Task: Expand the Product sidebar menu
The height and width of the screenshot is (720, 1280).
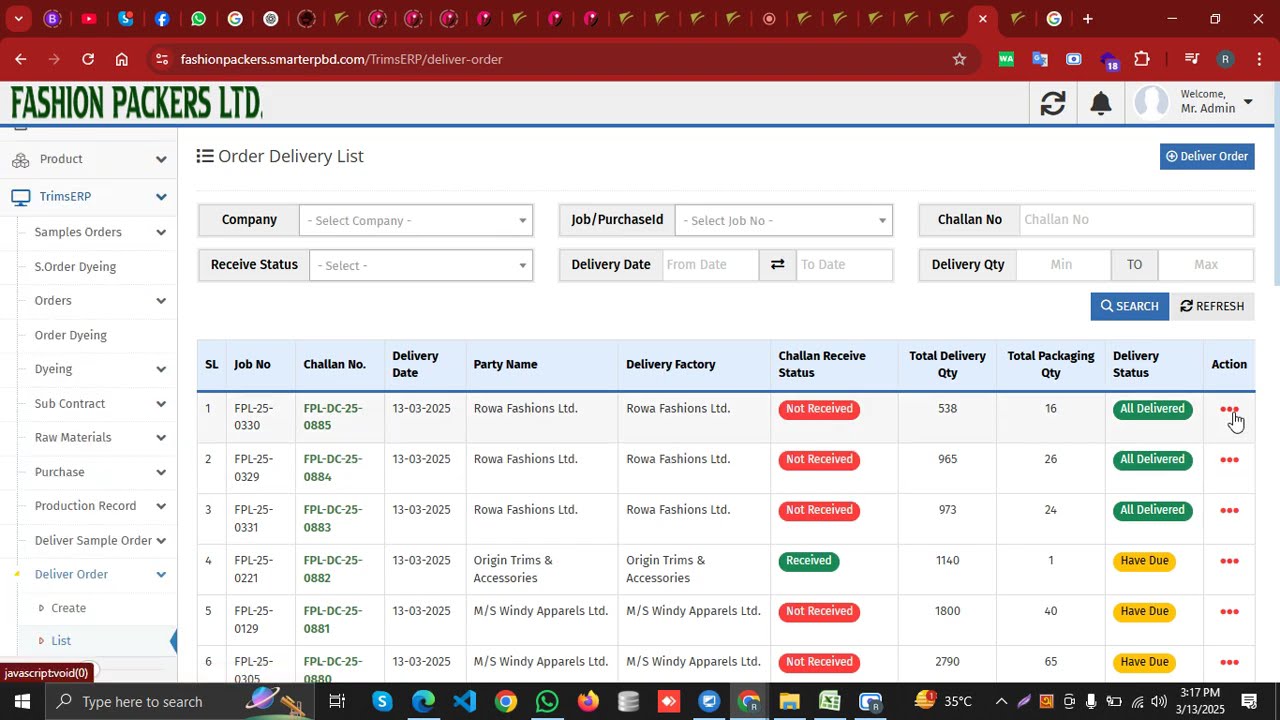Action: pos(161,159)
